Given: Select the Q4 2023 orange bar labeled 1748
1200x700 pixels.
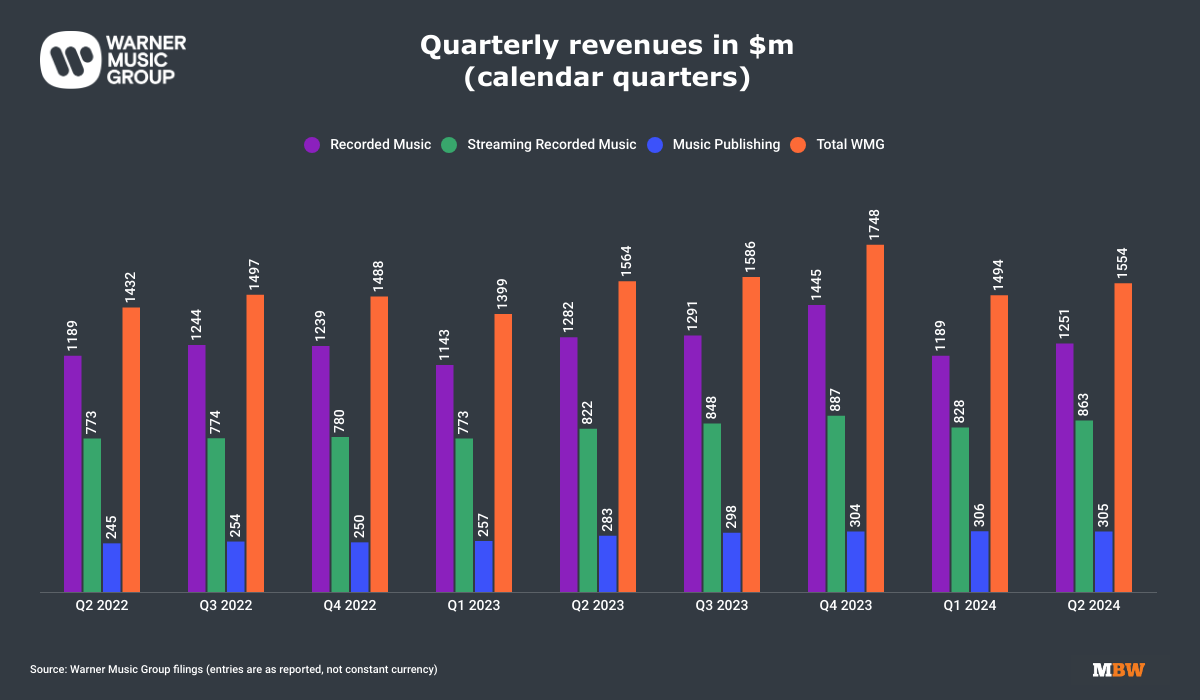Looking at the screenshot, I should (x=875, y=418).
